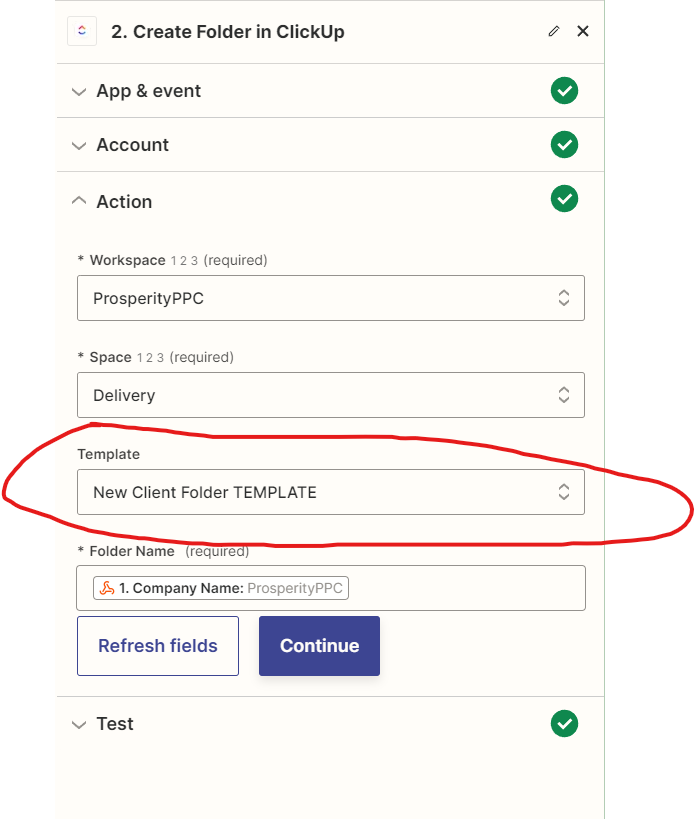Select the Company Name data pill
The image size is (696, 819).
pyautogui.click(x=221, y=588)
